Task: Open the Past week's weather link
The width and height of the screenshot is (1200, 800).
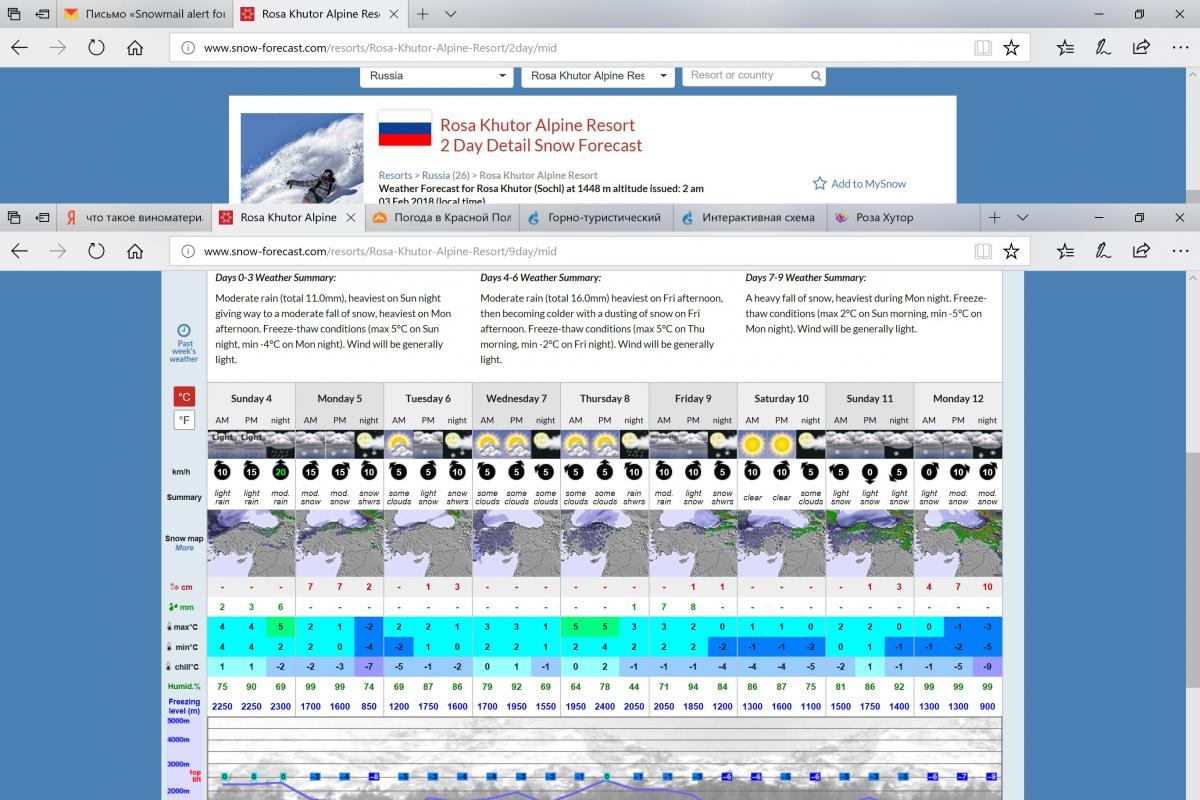Action: pos(184,351)
